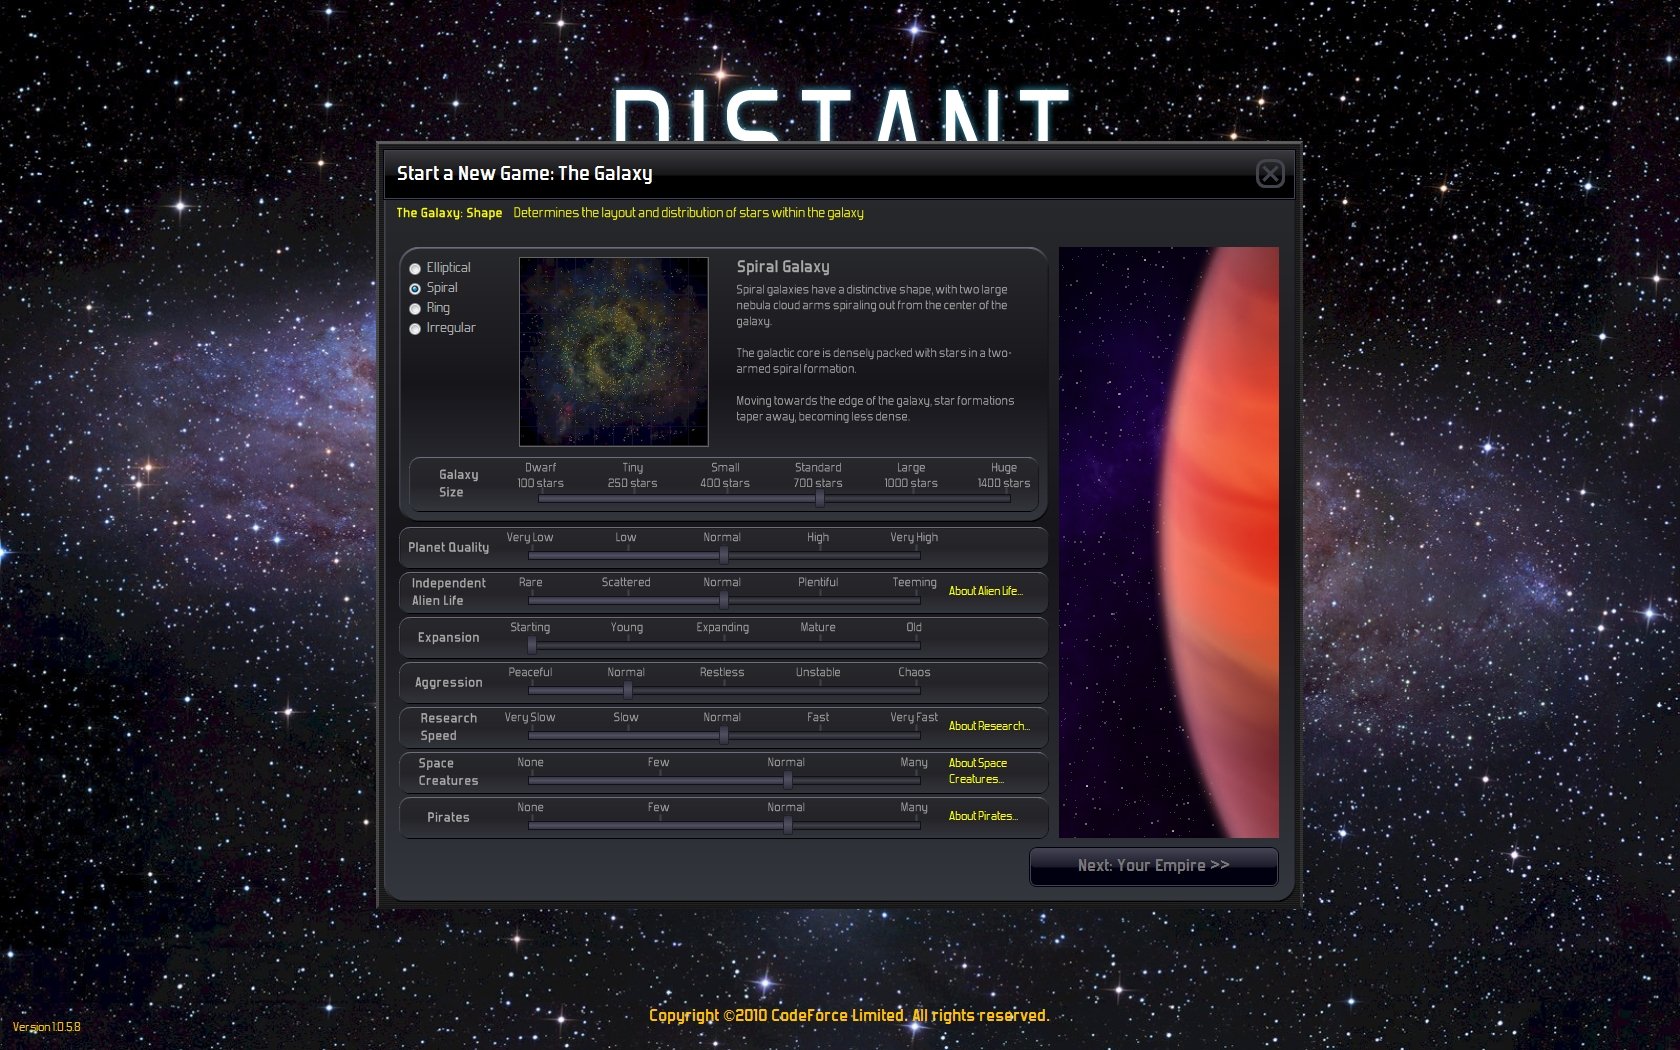
Task: Click the Very High planet quality label
Action: click(x=914, y=538)
